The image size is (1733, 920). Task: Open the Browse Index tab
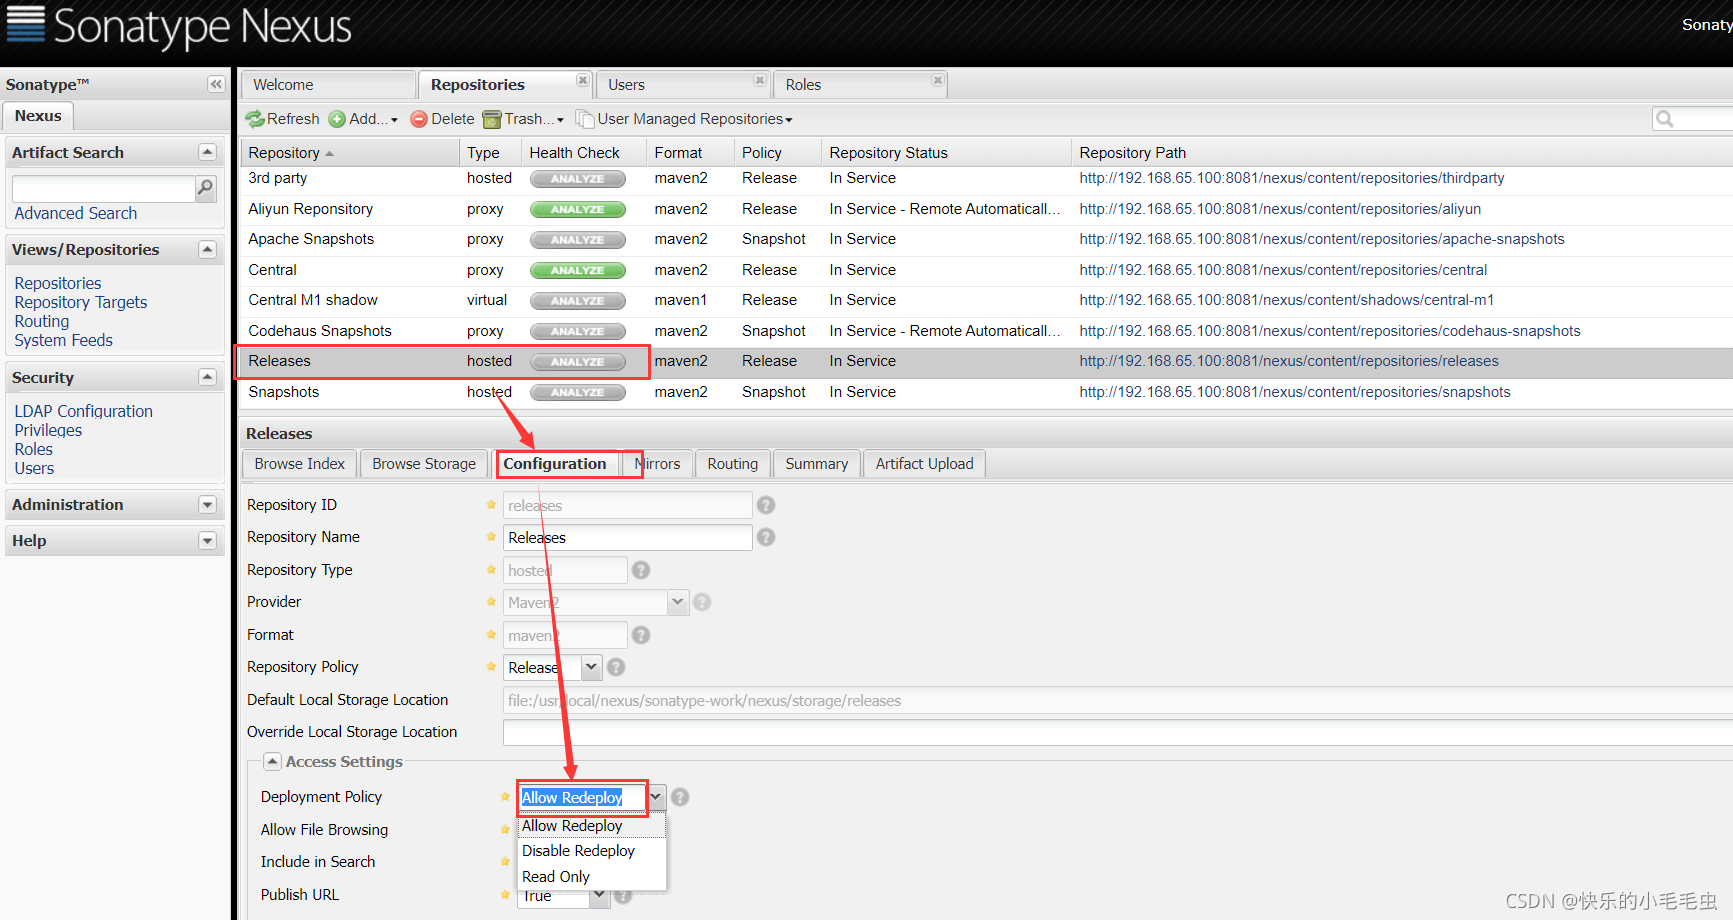pos(299,464)
